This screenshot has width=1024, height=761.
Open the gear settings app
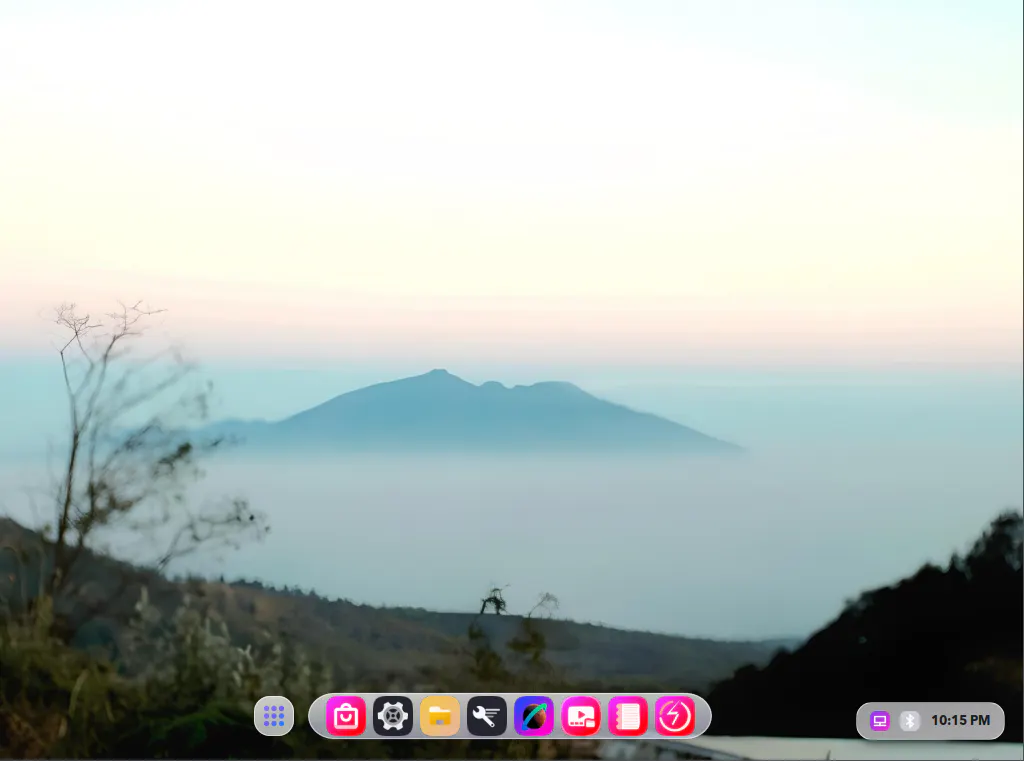click(x=392, y=716)
